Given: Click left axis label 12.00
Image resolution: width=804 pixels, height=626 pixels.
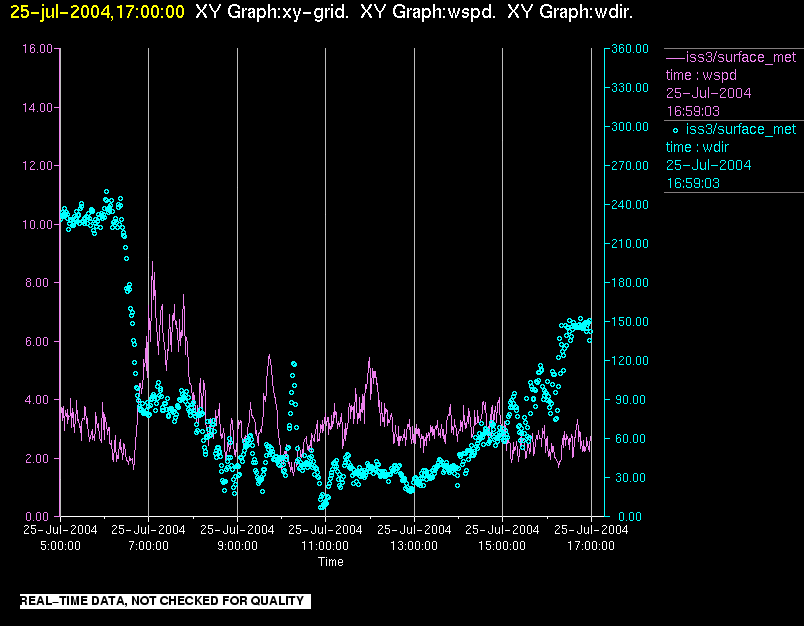Looking at the screenshot, I should [x=37, y=166].
